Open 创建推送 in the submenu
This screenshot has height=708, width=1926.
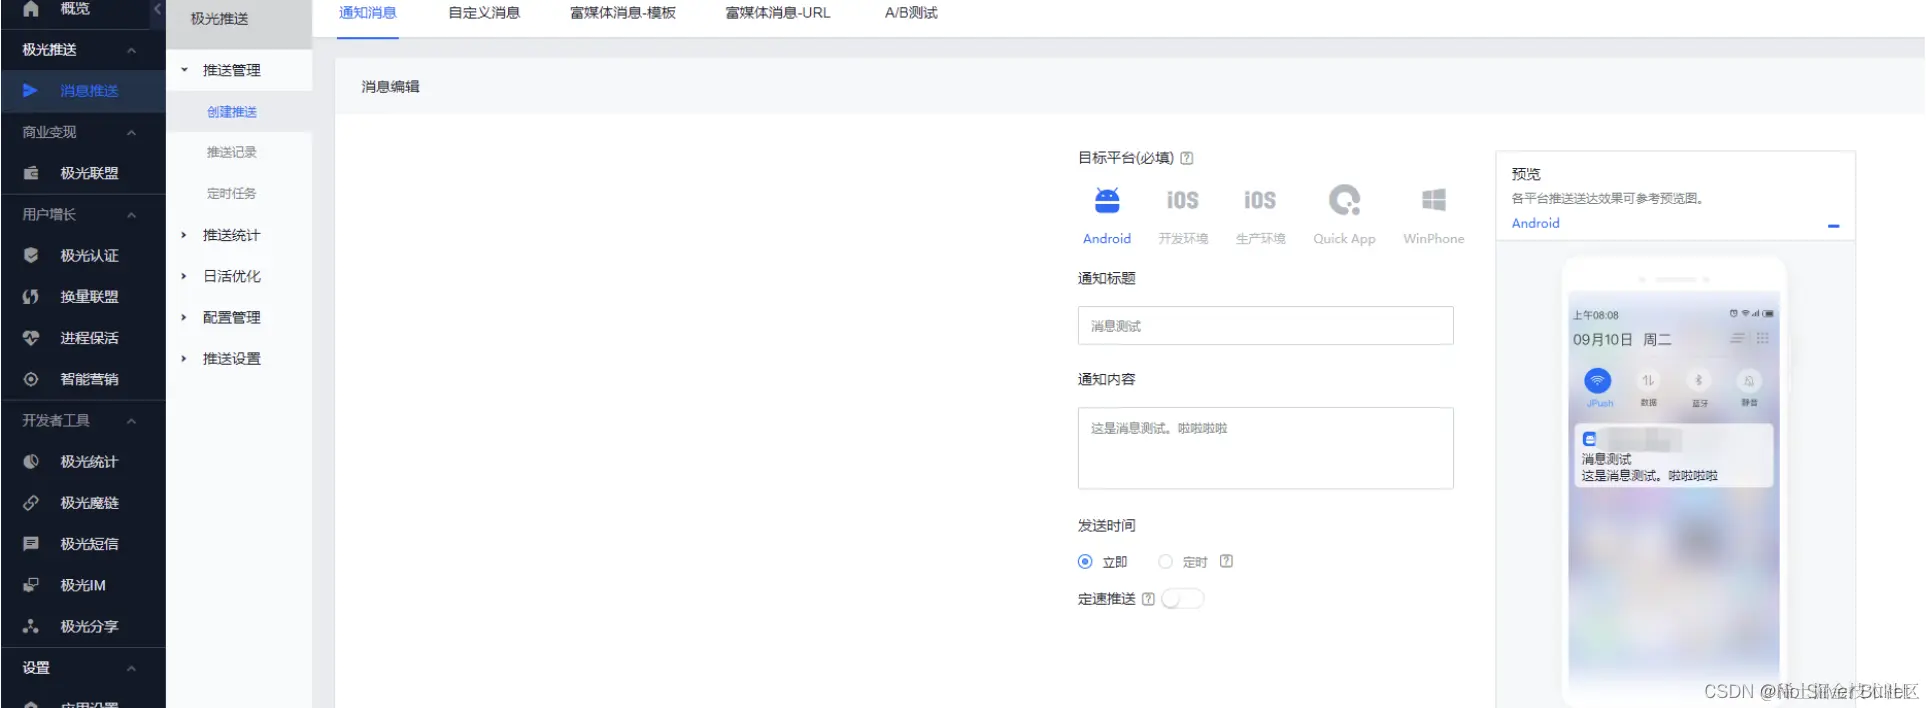[x=232, y=112]
